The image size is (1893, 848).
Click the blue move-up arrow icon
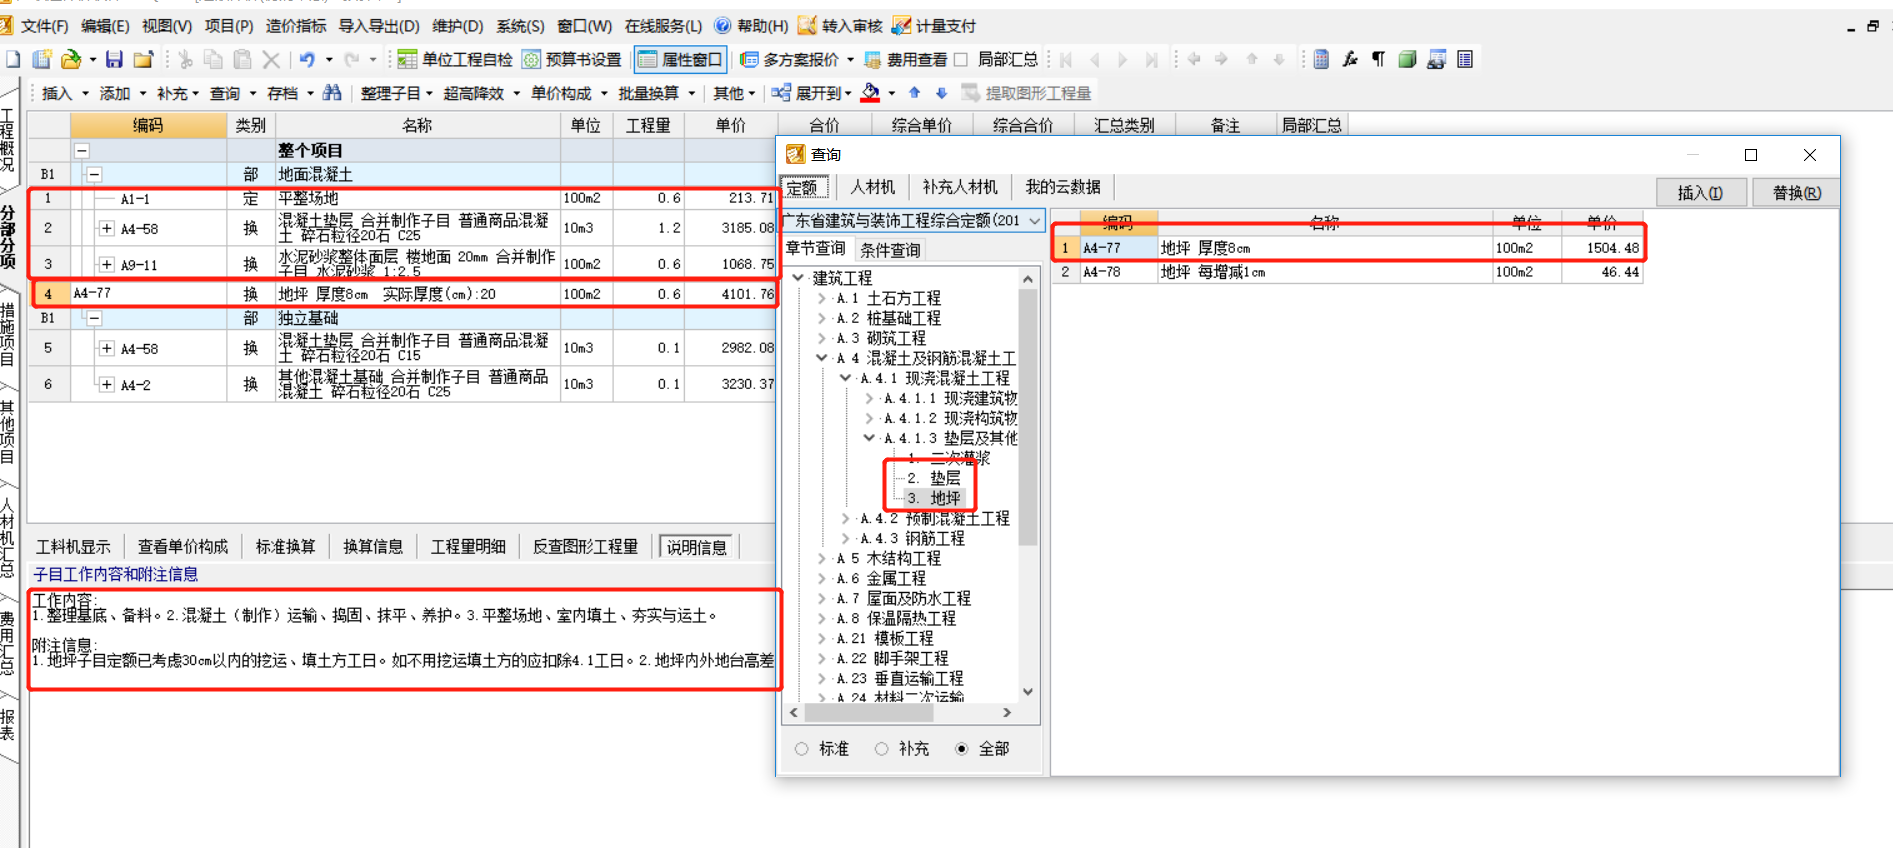point(914,93)
